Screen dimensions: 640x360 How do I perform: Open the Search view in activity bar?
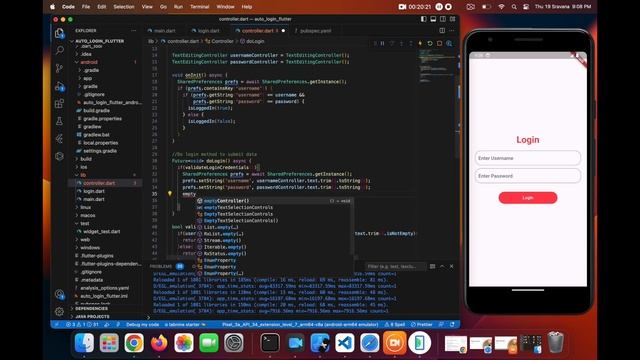(59, 50)
